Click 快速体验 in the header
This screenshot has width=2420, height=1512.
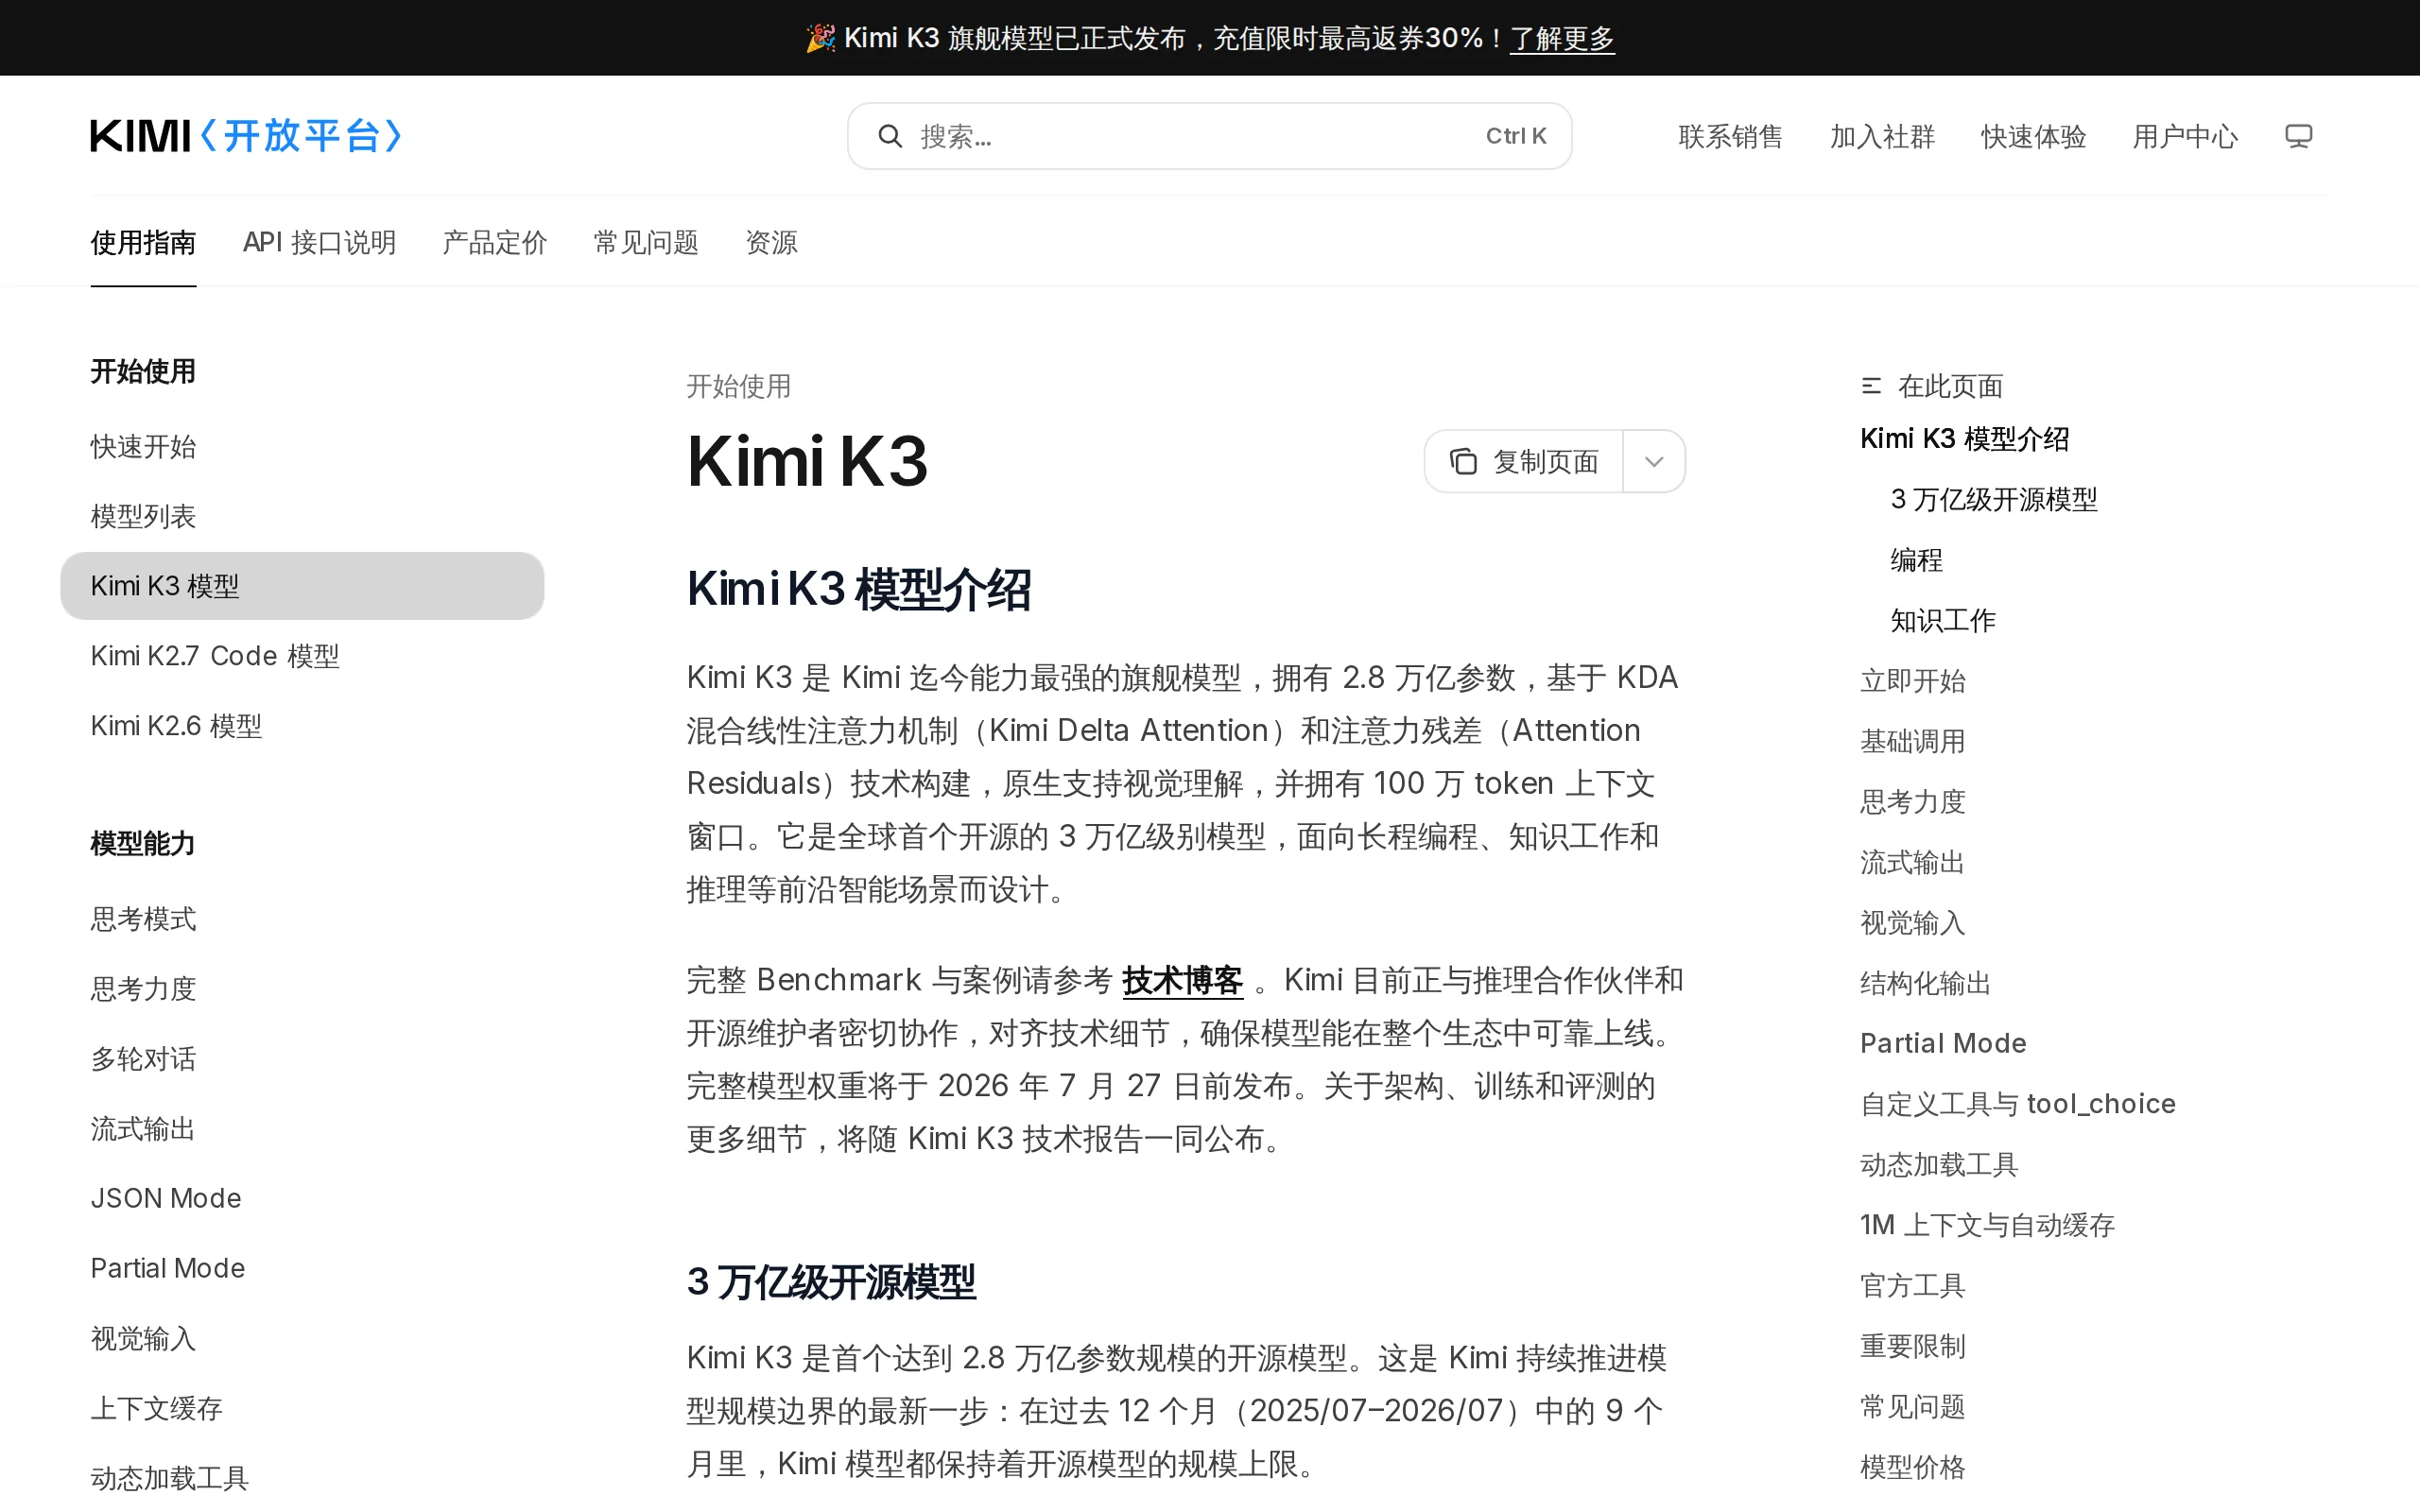2033,136
